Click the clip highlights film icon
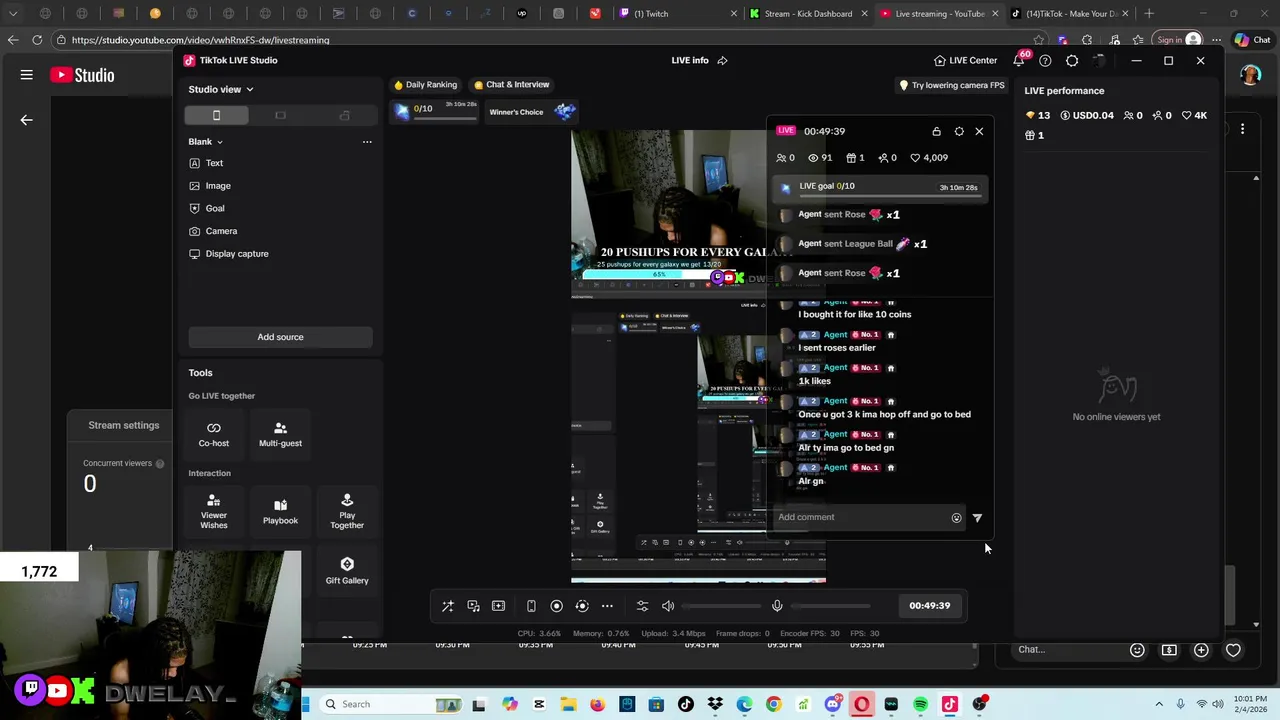This screenshot has width=1280, height=720. [x=498, y=606]
